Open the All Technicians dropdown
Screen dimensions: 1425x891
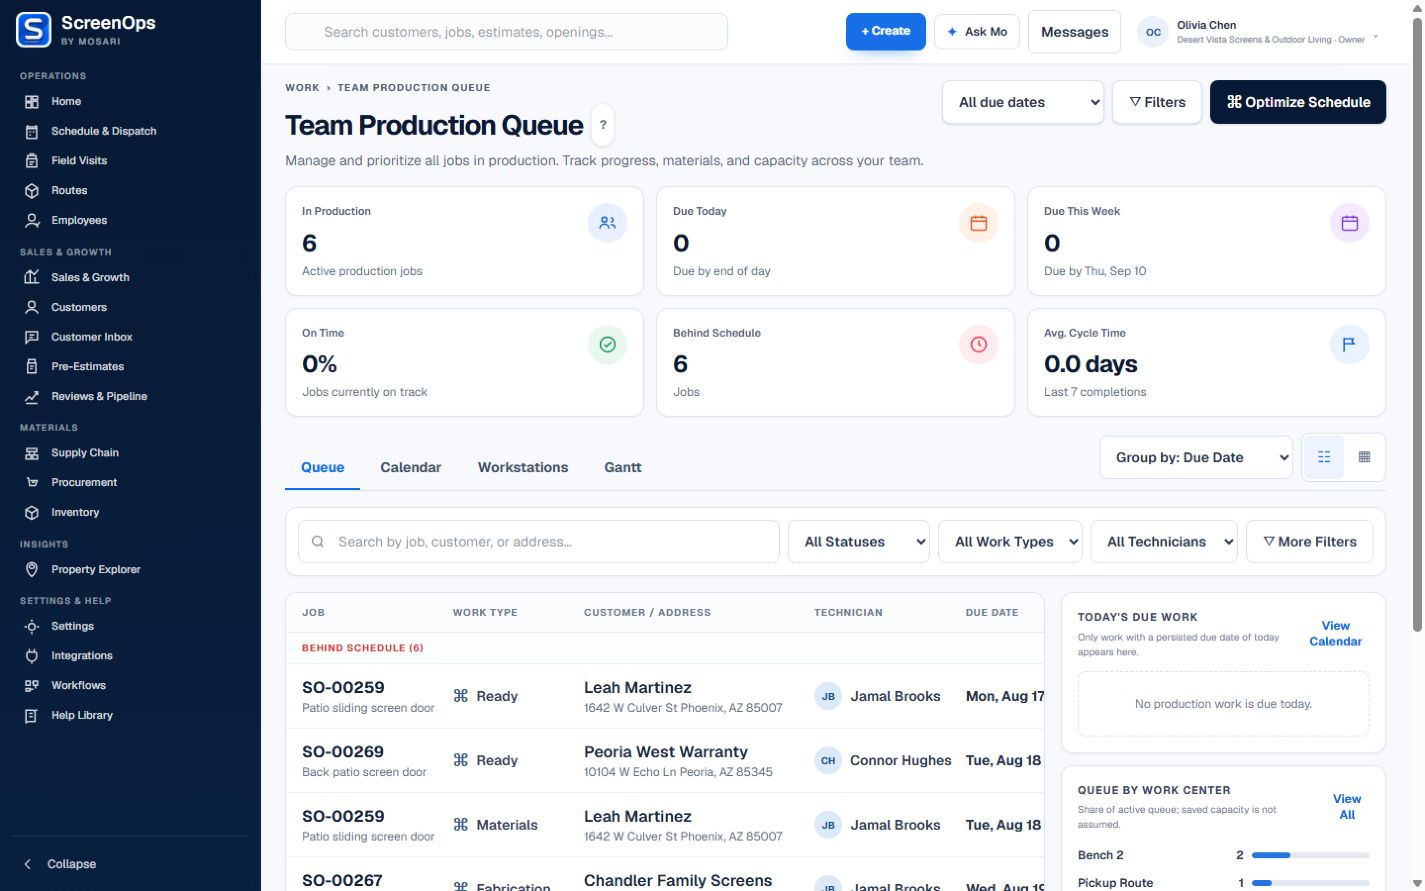tap(1164, 542)
